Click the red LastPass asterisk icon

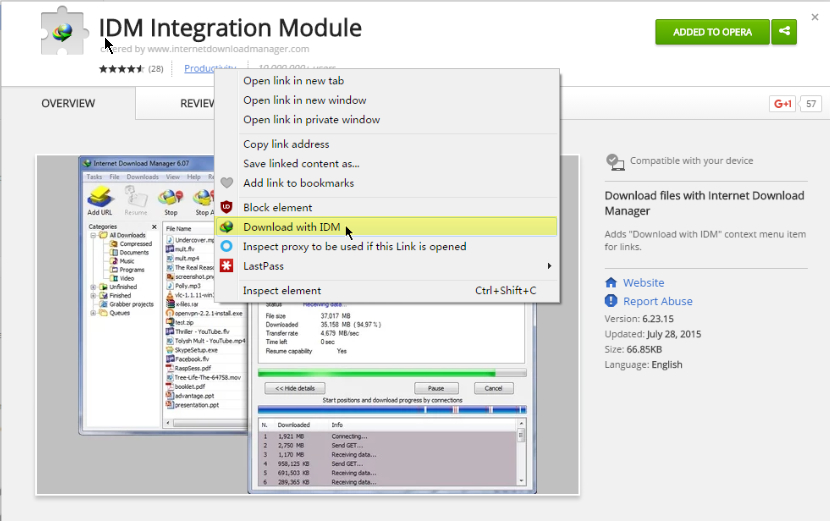coord(227,266)
